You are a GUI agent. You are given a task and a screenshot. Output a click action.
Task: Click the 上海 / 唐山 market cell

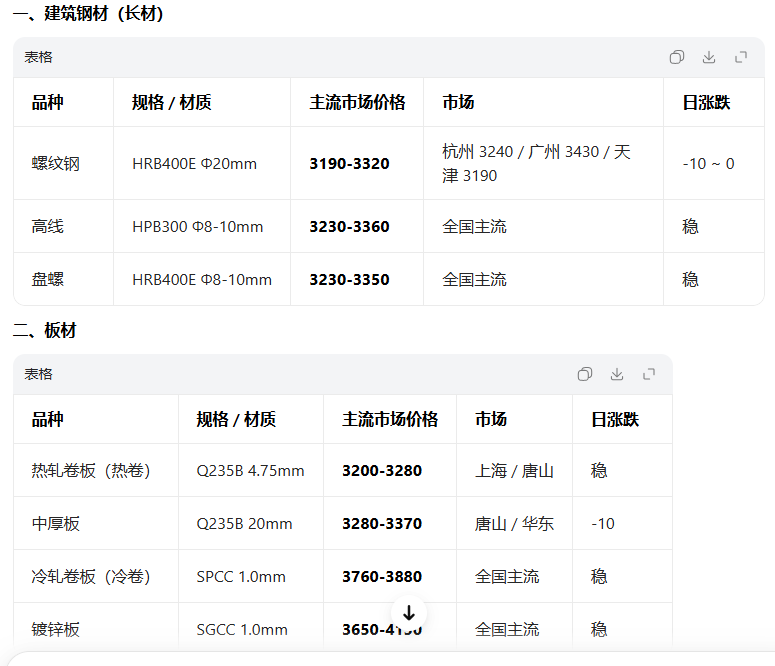(514, 470)
